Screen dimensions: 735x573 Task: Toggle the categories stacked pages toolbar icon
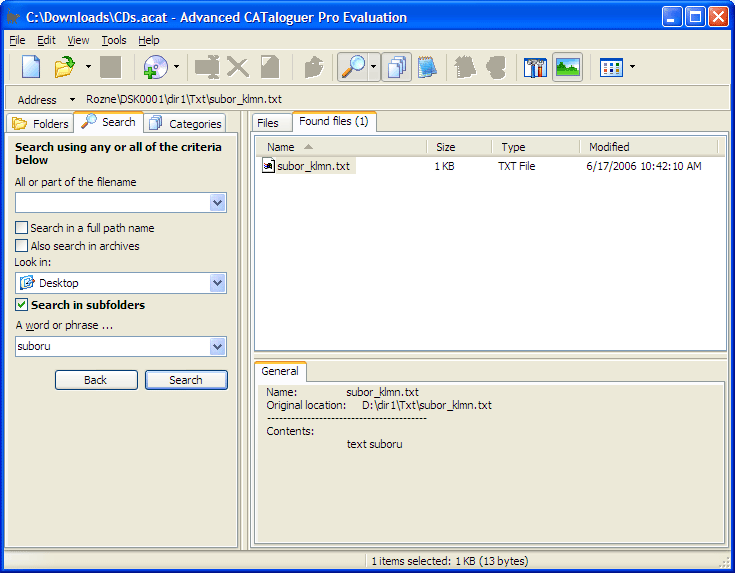coord(397,67)
